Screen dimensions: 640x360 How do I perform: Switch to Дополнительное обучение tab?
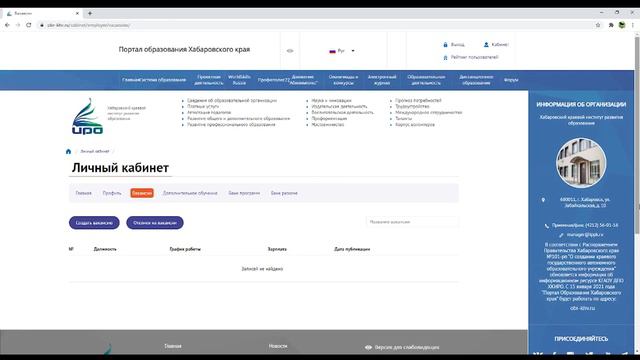point(190,193)
